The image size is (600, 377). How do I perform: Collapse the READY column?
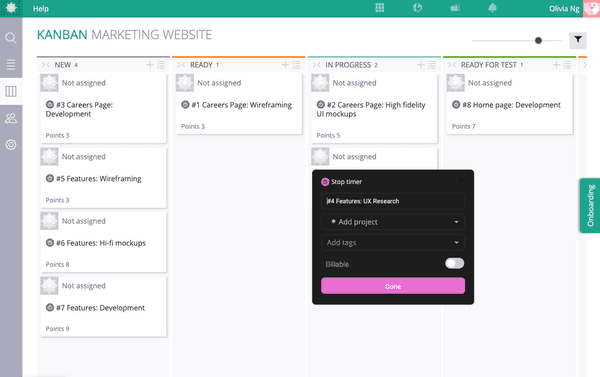click(x=181, y=65)
